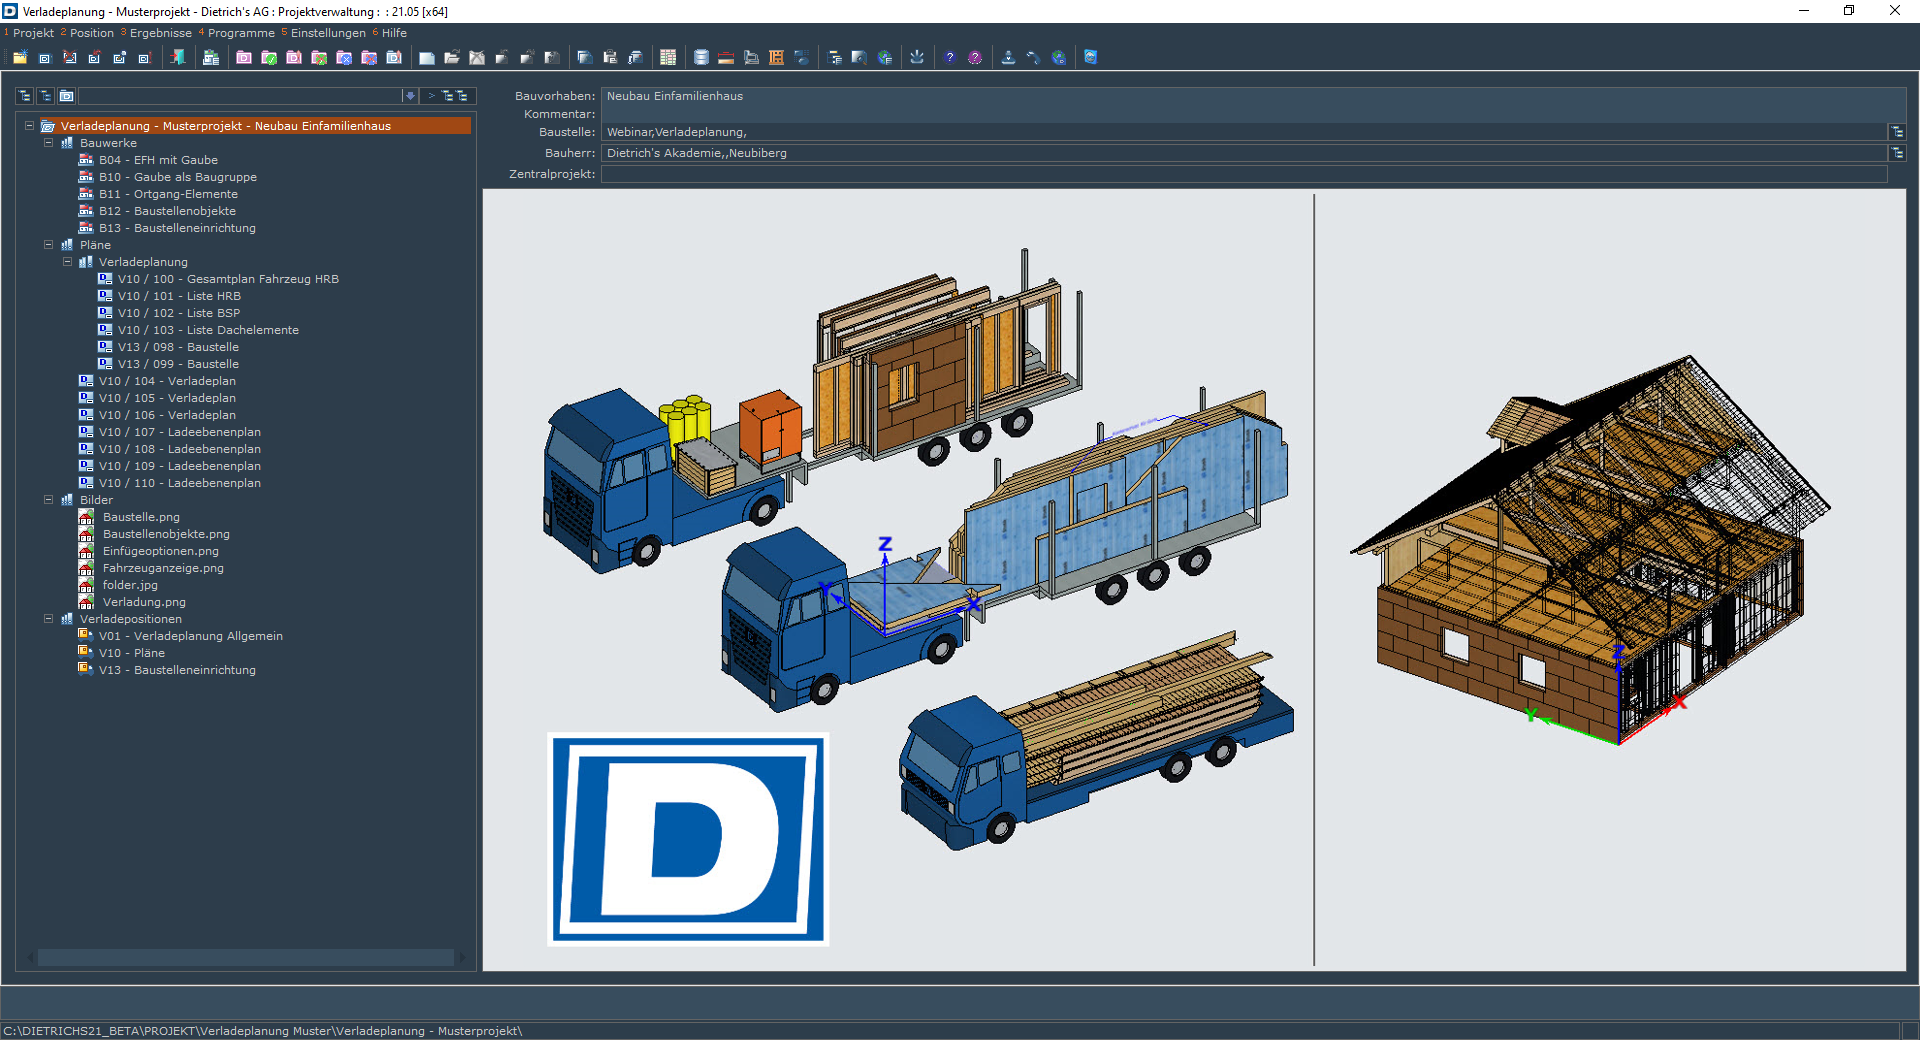Click the download tray arrow icon

(x=916, y=58)
